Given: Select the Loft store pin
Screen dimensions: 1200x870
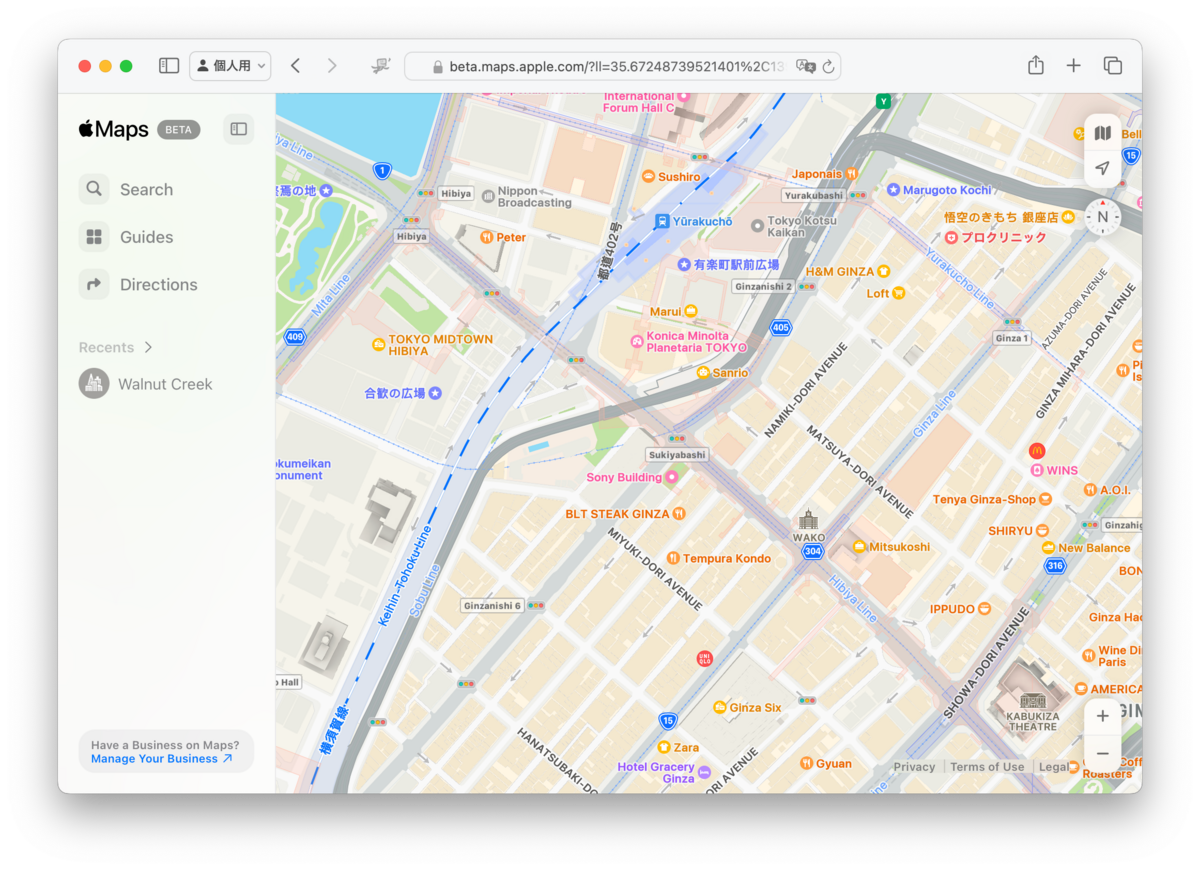Looking at the screenshot, I should click(899, 293).
